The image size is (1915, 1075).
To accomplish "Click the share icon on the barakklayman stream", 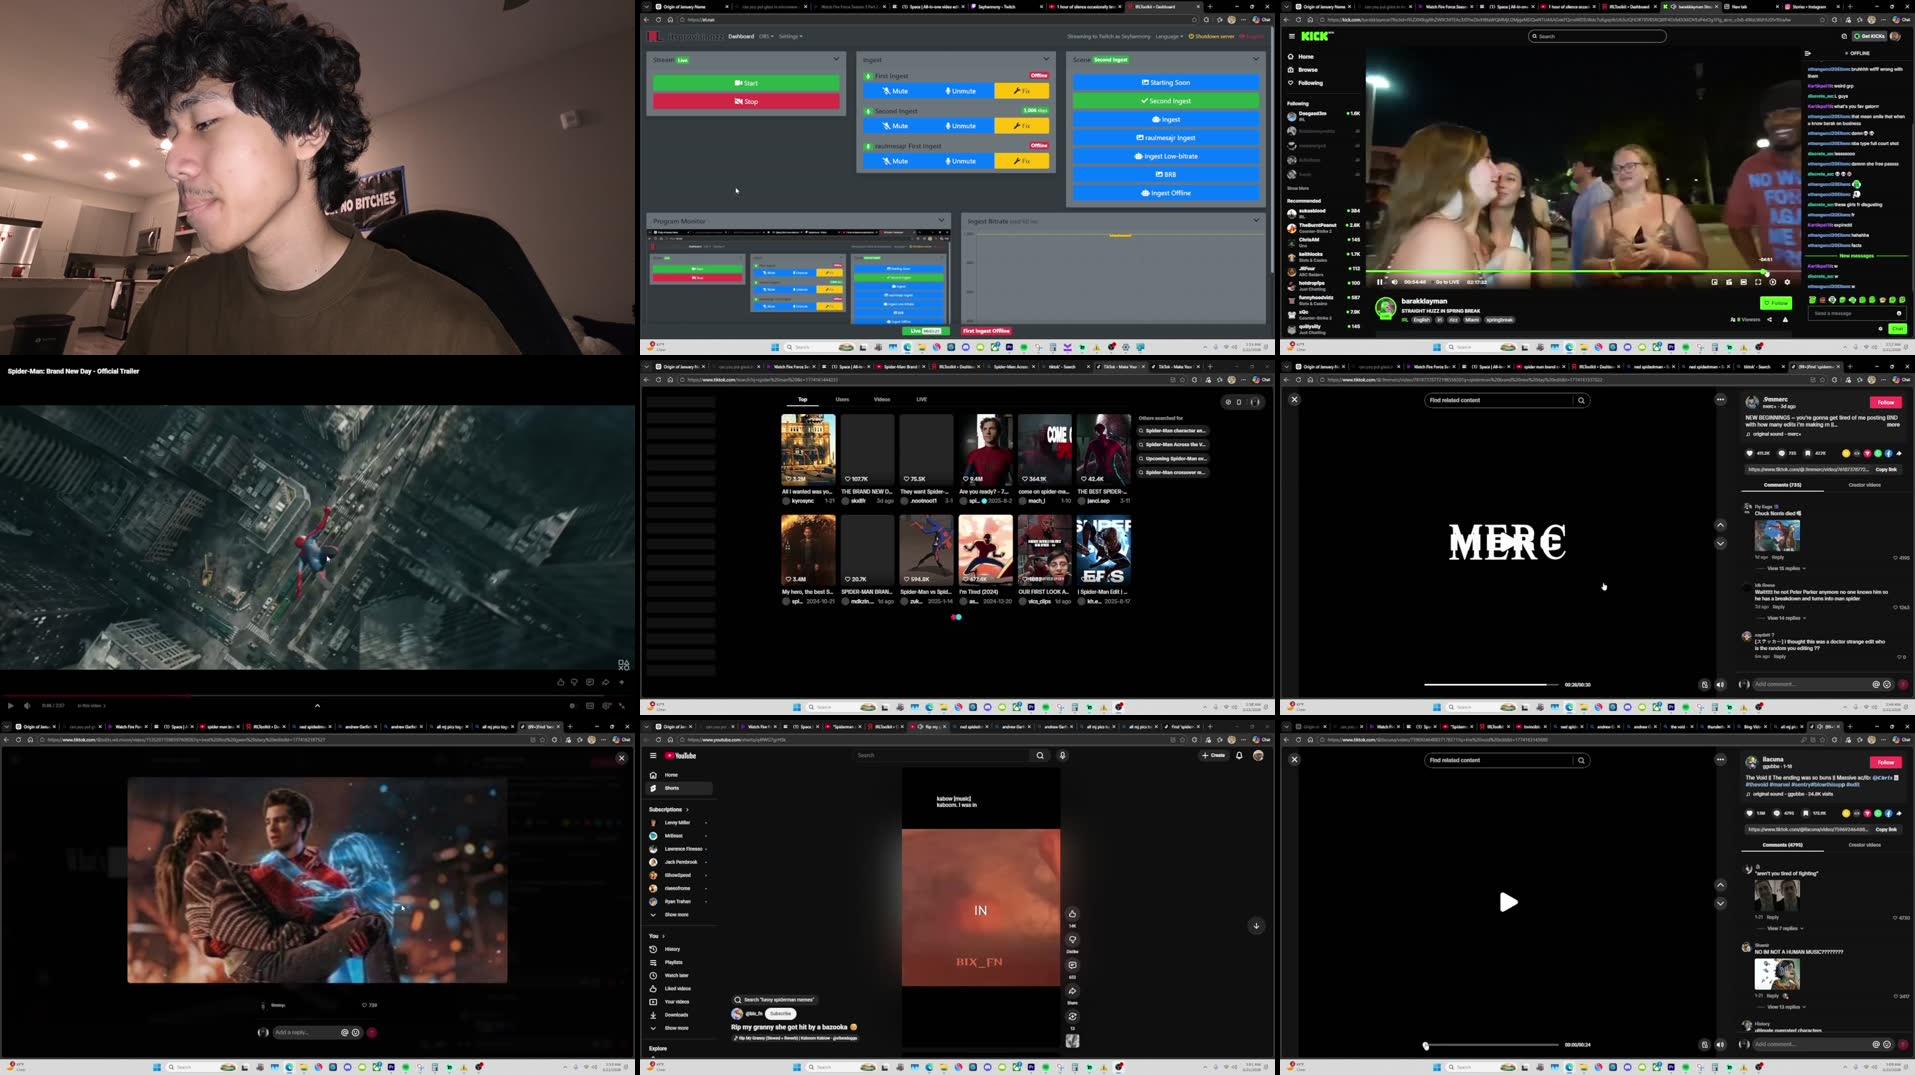I will click(x=1769, y=320).
